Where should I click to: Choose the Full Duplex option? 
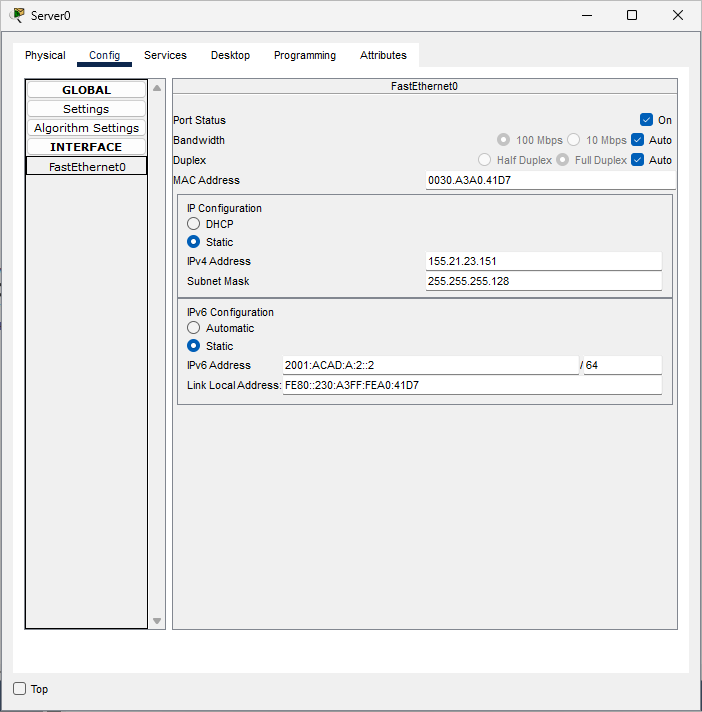click(563, 160)
